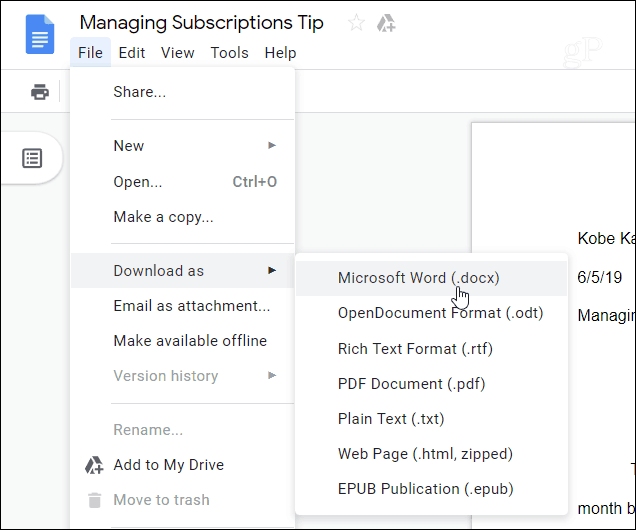This screenshot has height=530, width=636.
Task: Open the View menu
Action: pos(177,53)
